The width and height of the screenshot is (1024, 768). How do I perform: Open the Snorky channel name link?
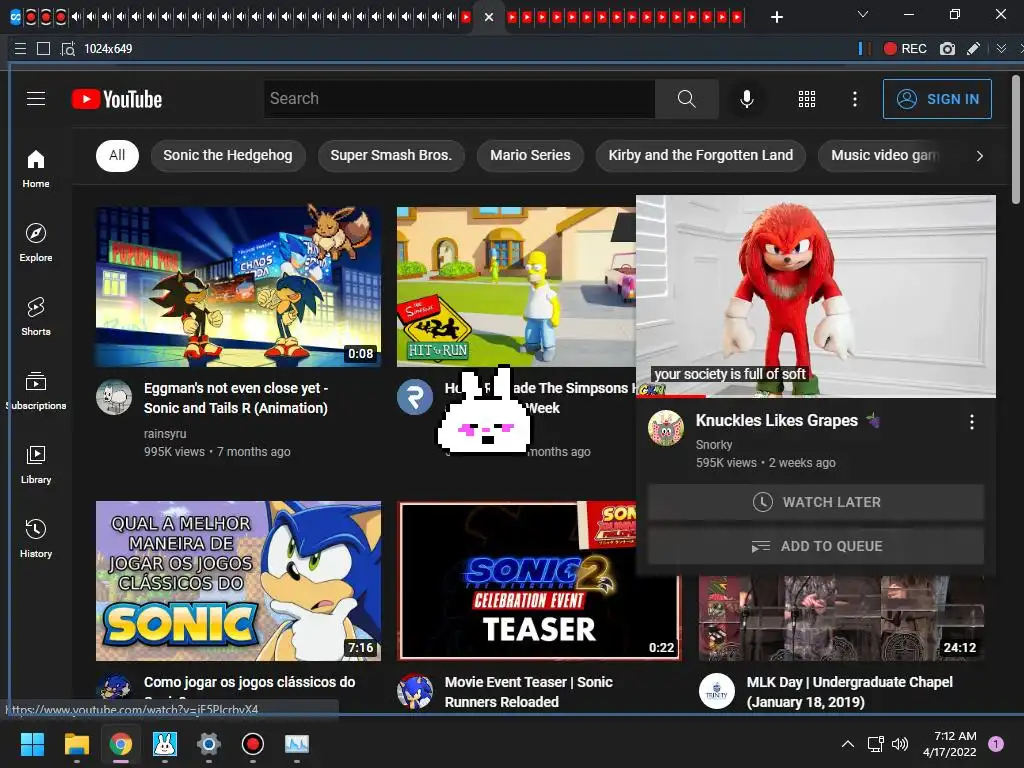[714, 445]
